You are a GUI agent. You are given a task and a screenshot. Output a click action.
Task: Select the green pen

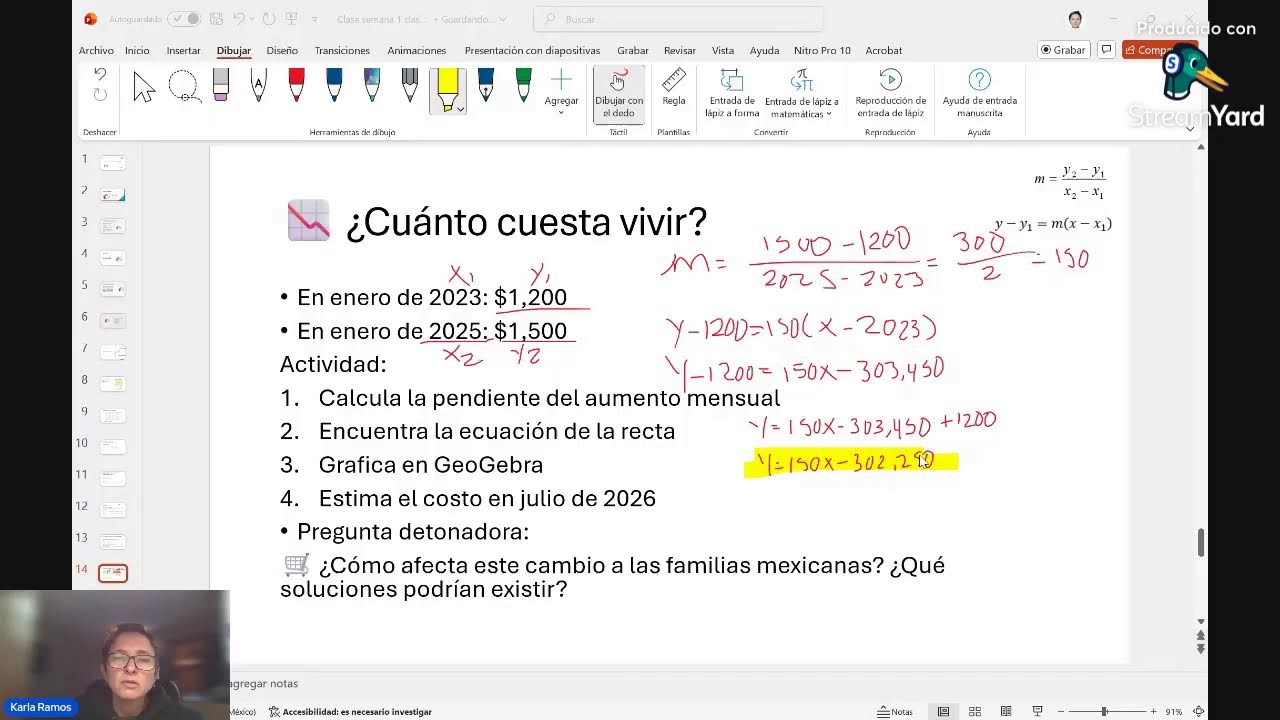pyautogui.click(x=523, y=86)
